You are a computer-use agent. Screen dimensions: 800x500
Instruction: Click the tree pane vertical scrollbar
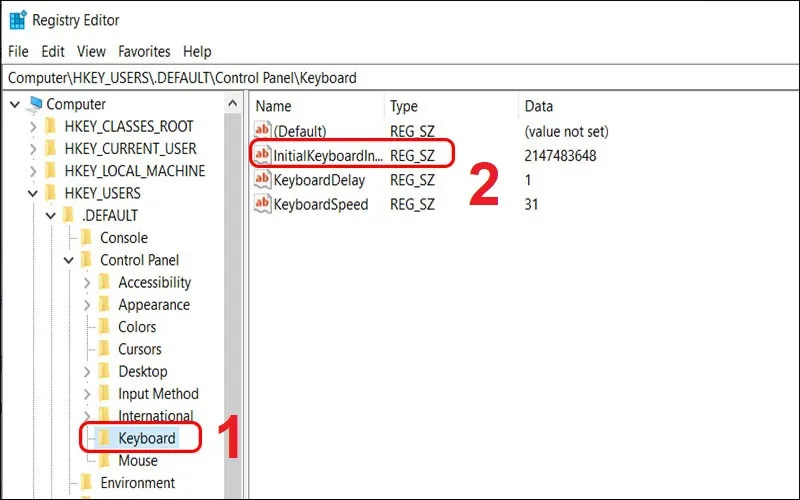pos(233,300)
